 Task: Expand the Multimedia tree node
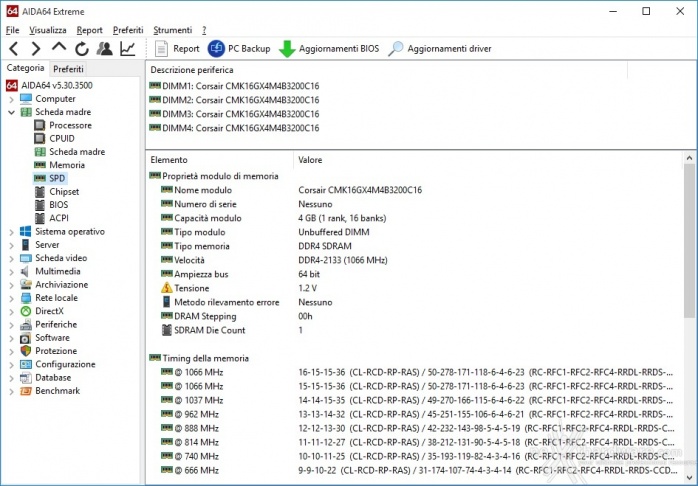(x=12, y=272)
